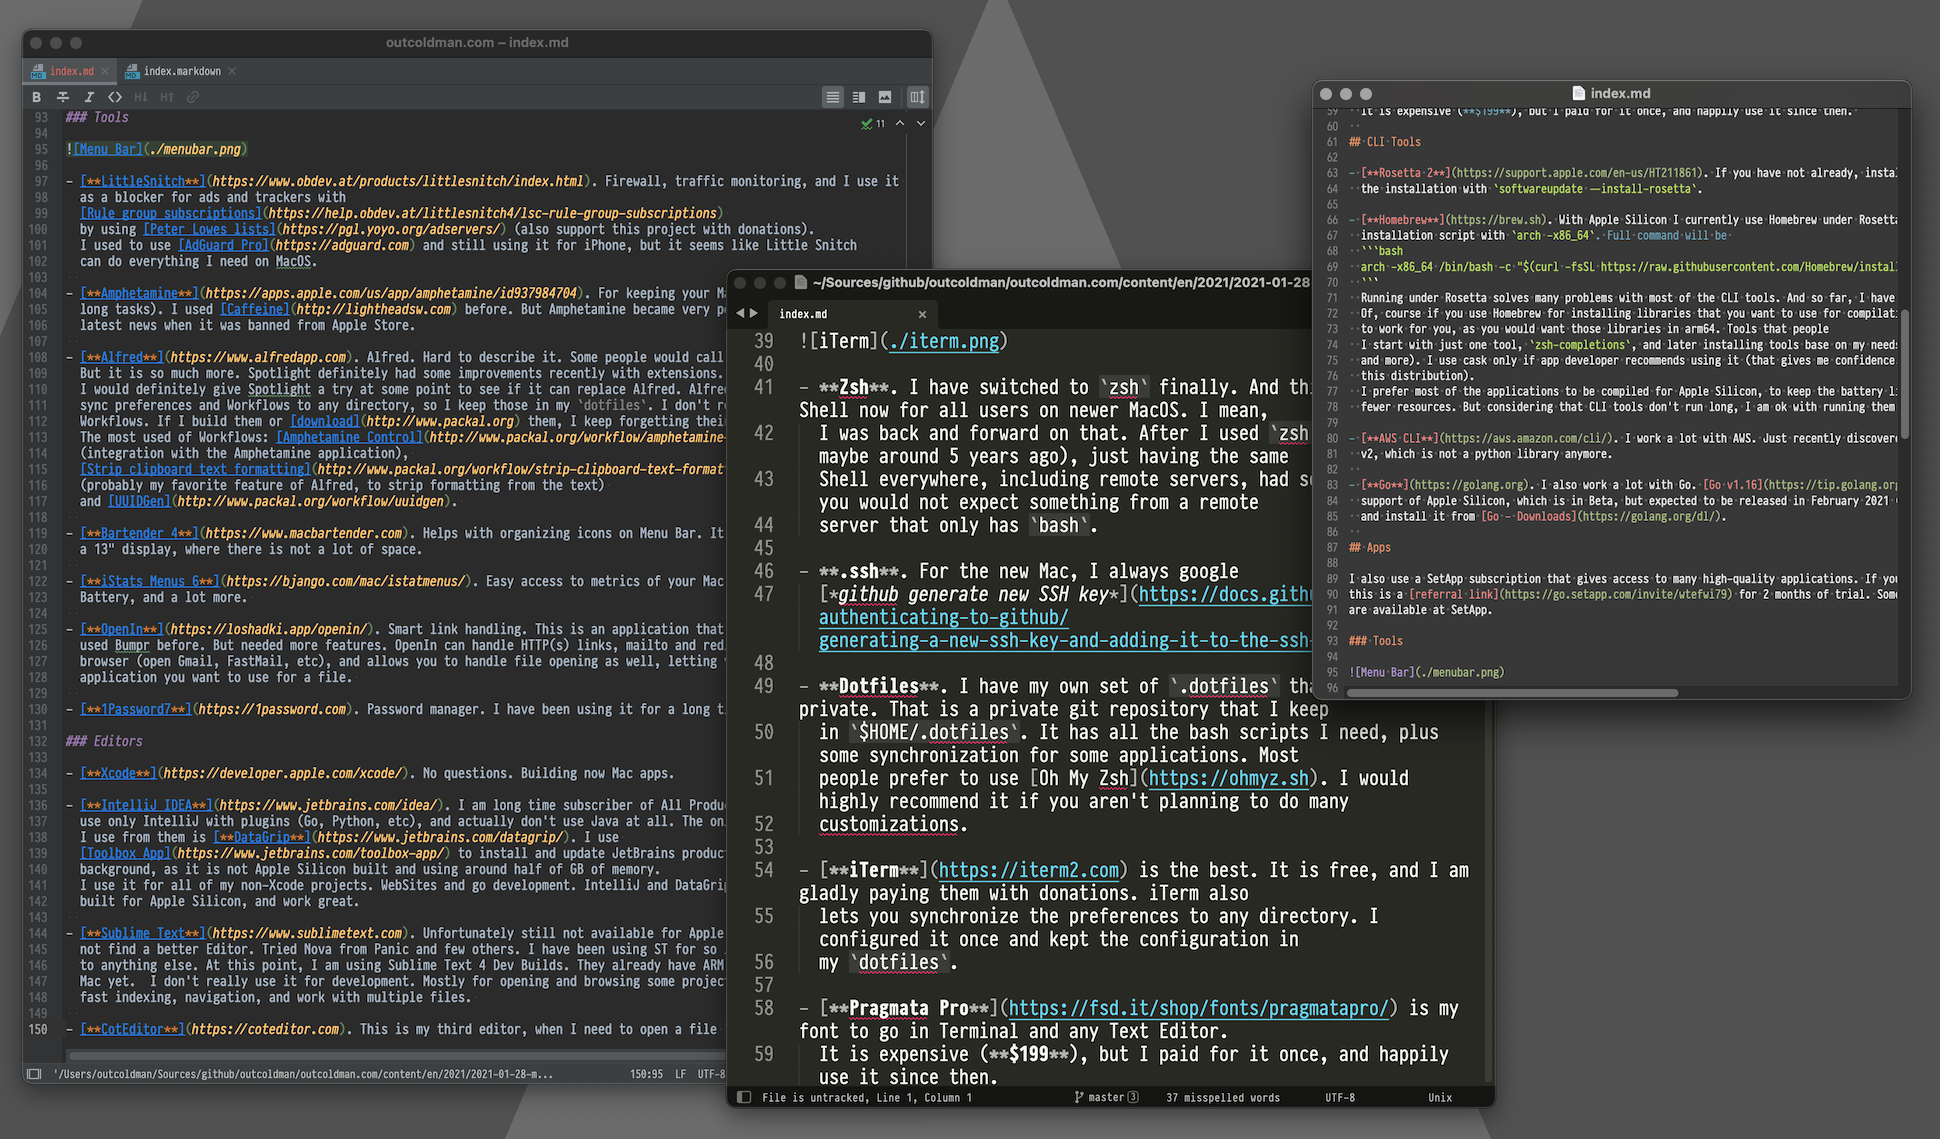Click horizontal scrollbar in IntelliJ editor

pos(396,1054)
